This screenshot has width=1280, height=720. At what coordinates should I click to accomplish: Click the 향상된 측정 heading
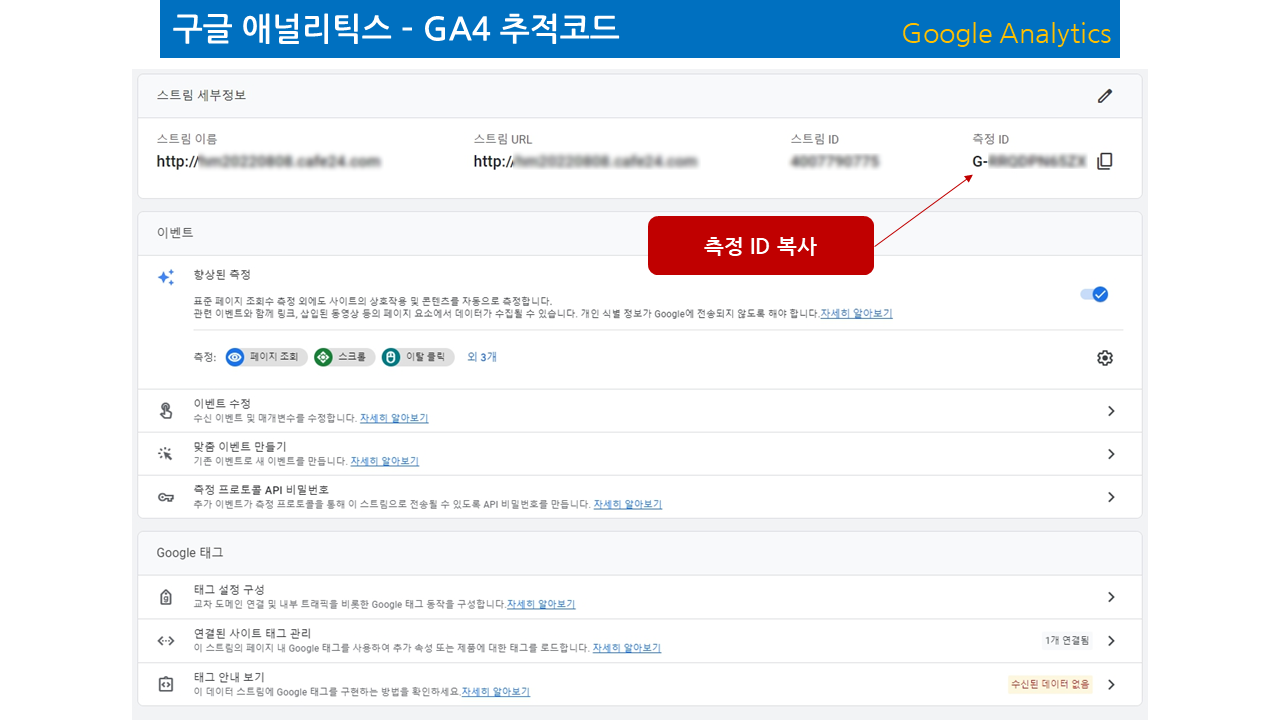point(222,274)
